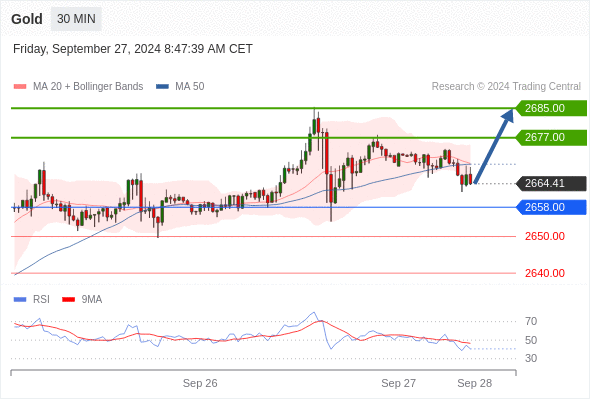Screen dimensions: 590x400
Task: Click the RSI 50 level label
Action: 531,340
